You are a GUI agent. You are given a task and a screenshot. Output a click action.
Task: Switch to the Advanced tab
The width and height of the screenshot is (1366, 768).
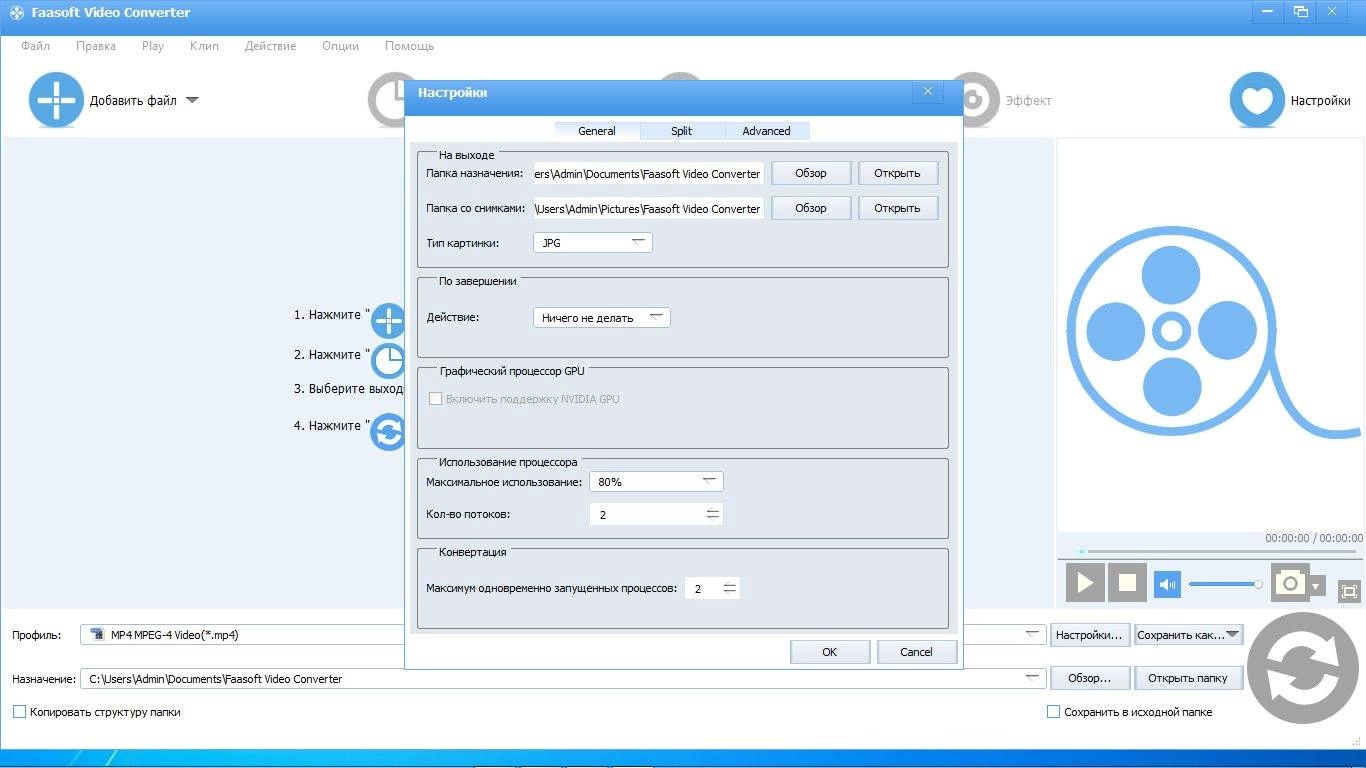click(766, 131)
